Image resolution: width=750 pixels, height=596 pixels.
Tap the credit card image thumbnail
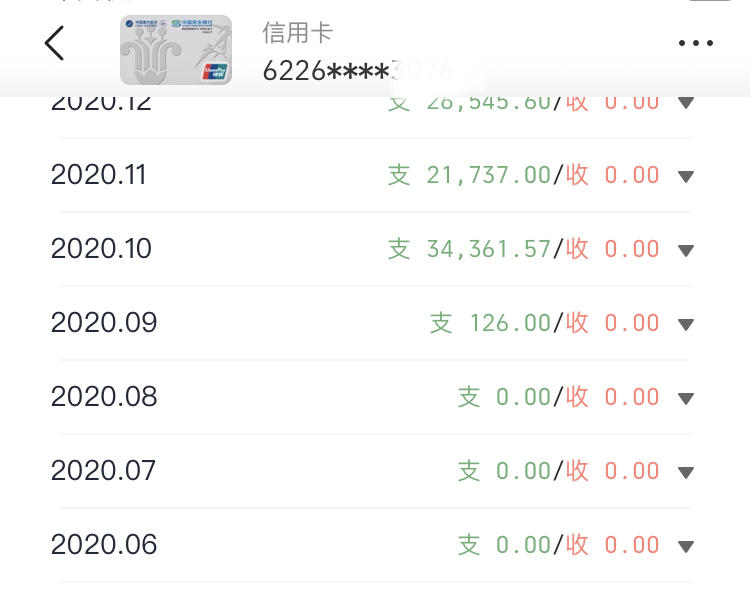pyautogui.click(x=176, y=50)
